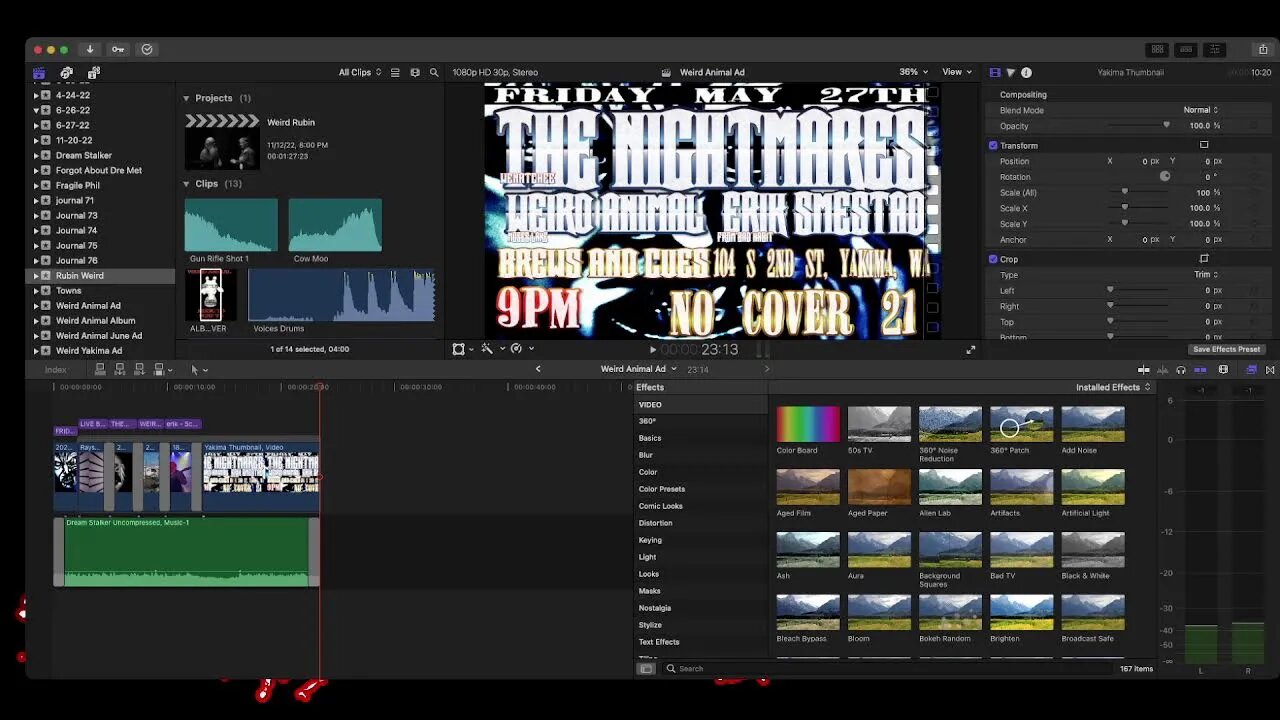1280x720 pixels.
Task: Open the viewer View dropdown
Action: click(957, 72)
